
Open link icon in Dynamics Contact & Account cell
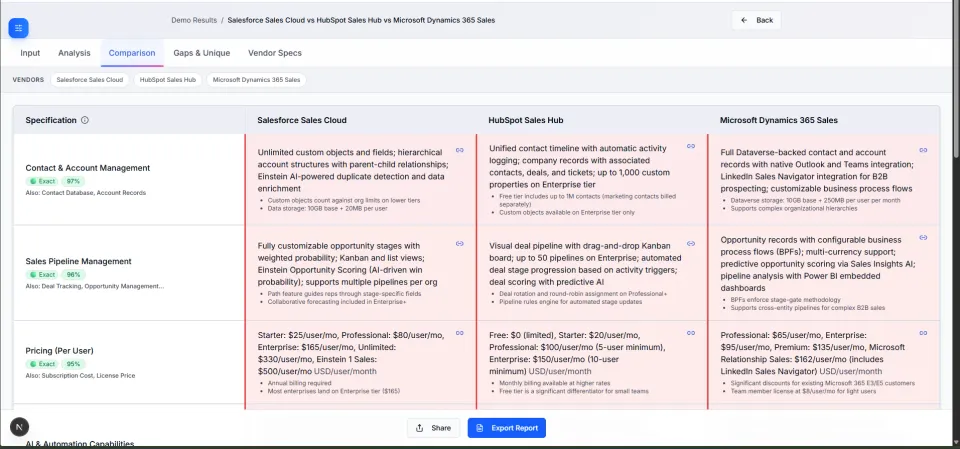tap(923, 150)
